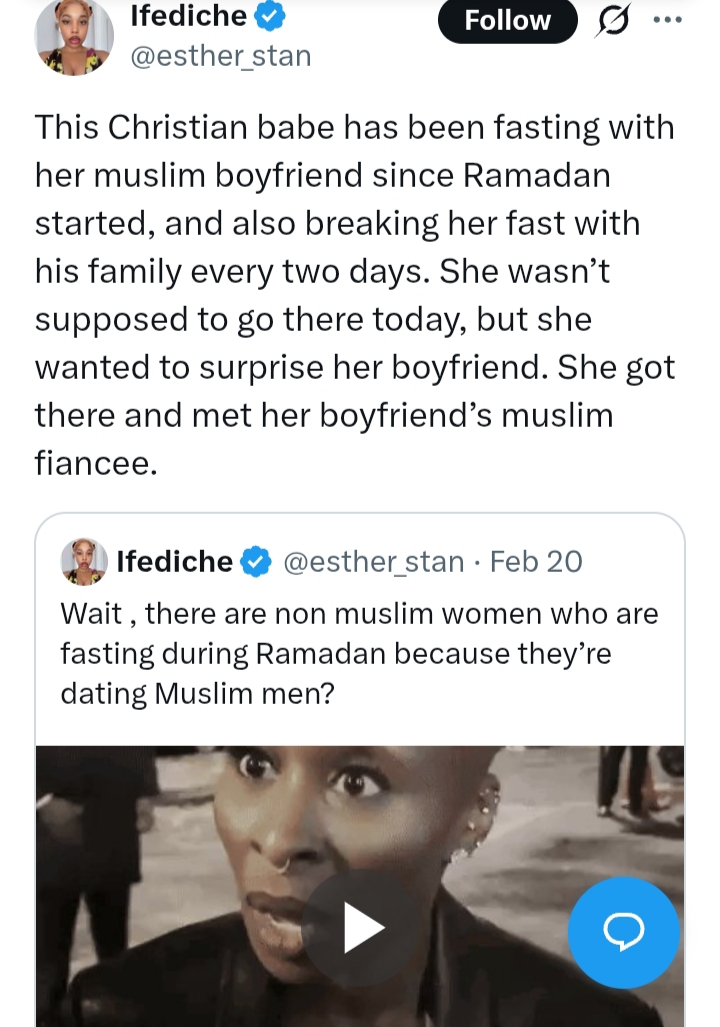This screenshot has width=720, height=1027.
Task: Tap the blue floating chat bubble button
Action: tap(624, 932)
